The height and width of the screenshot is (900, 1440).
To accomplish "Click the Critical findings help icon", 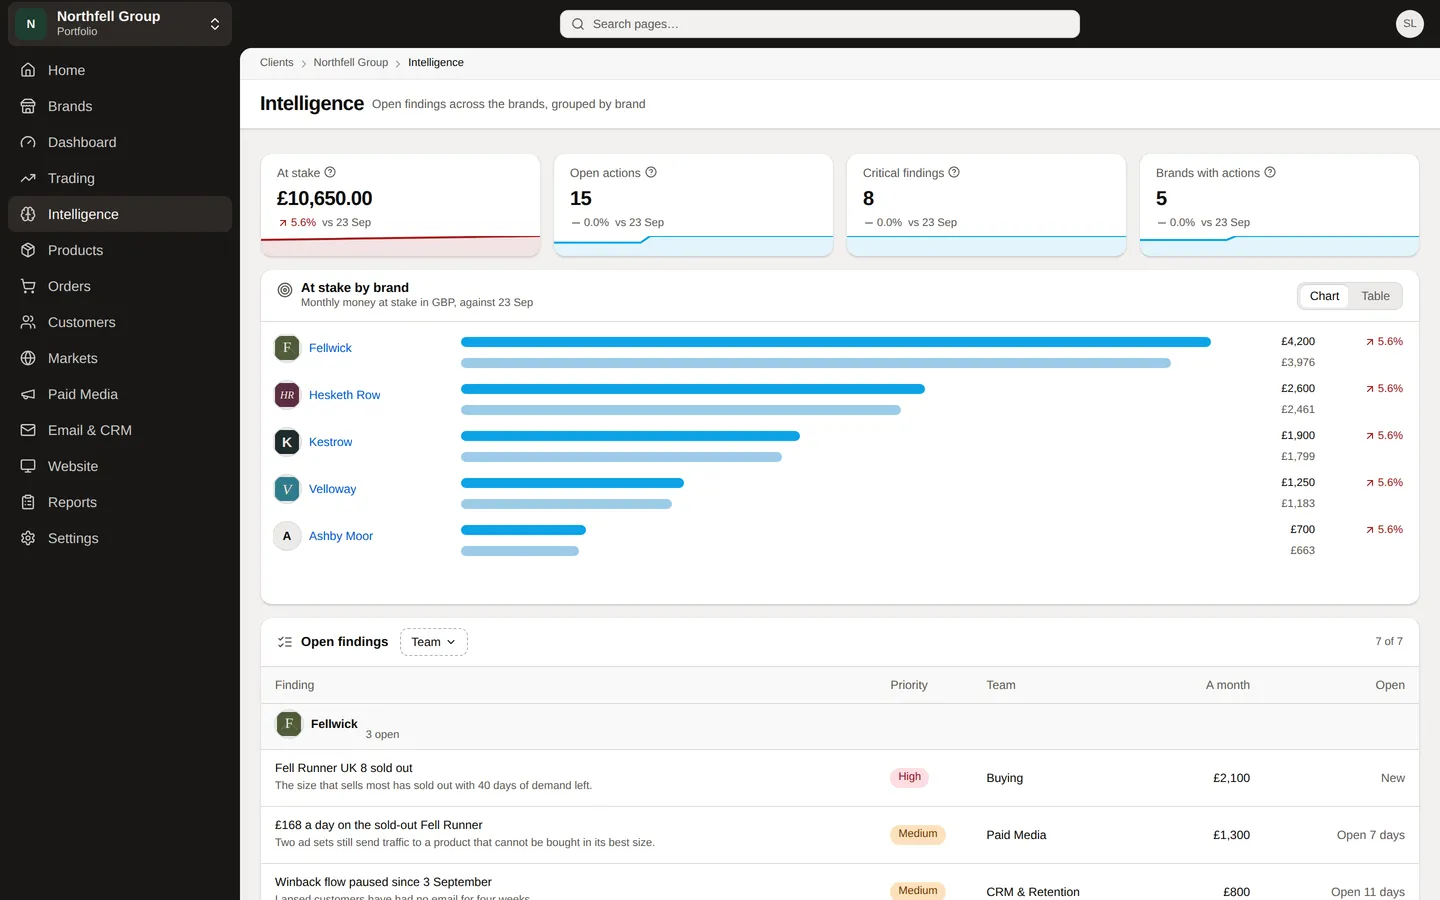I will pos(954,172).
